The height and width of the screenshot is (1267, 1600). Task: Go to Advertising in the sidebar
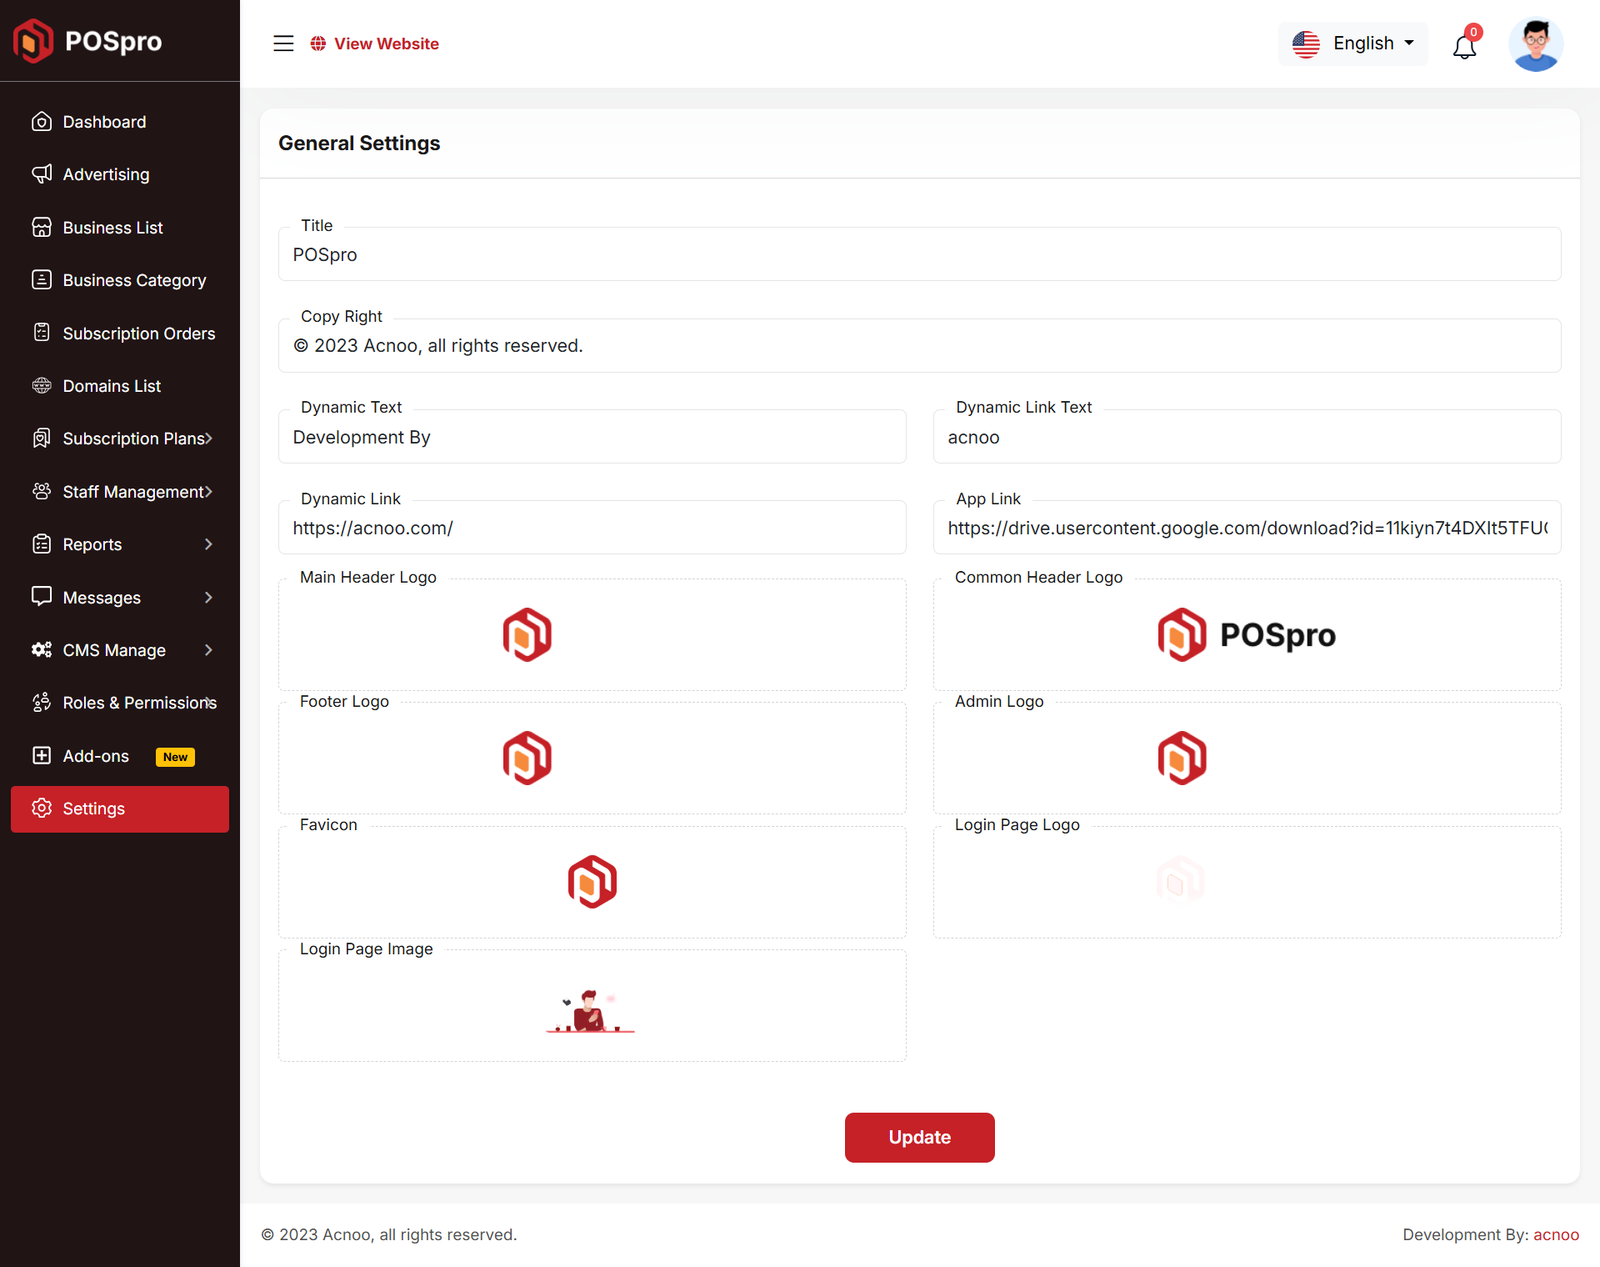[106, 174]
